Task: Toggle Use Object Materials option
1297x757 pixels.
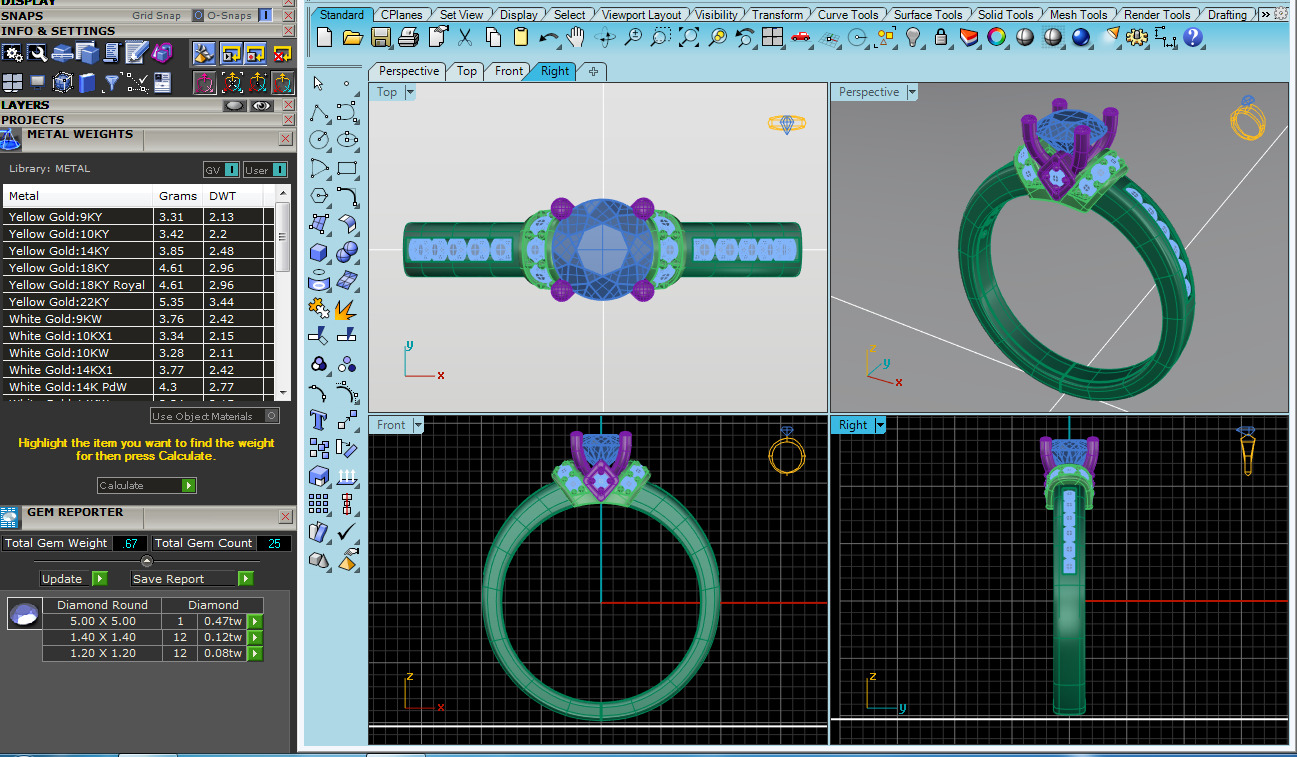Action: (215, 416)
